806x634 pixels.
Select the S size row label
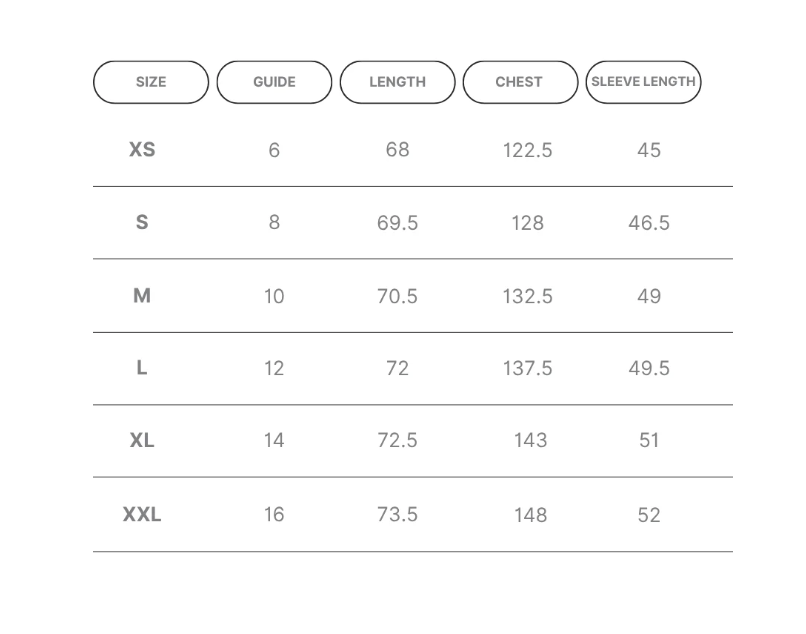142,222
